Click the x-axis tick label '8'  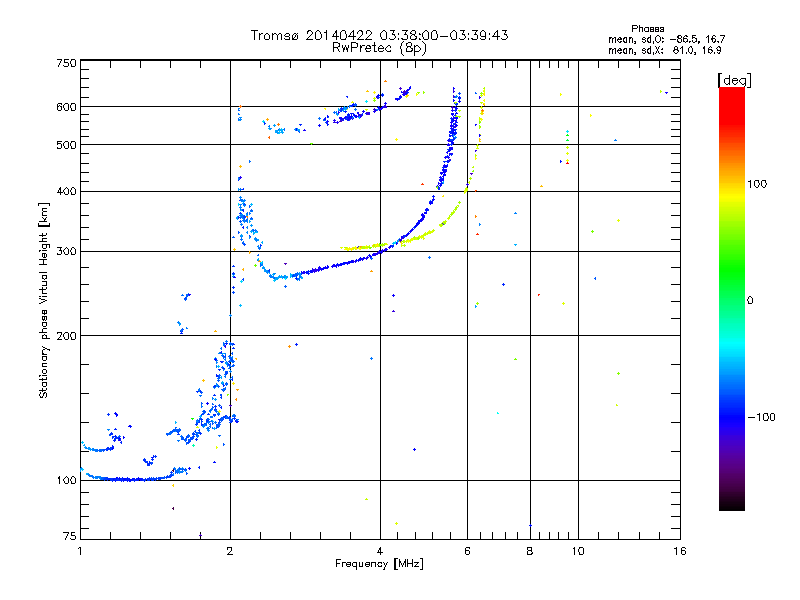[x=530, y=551]
